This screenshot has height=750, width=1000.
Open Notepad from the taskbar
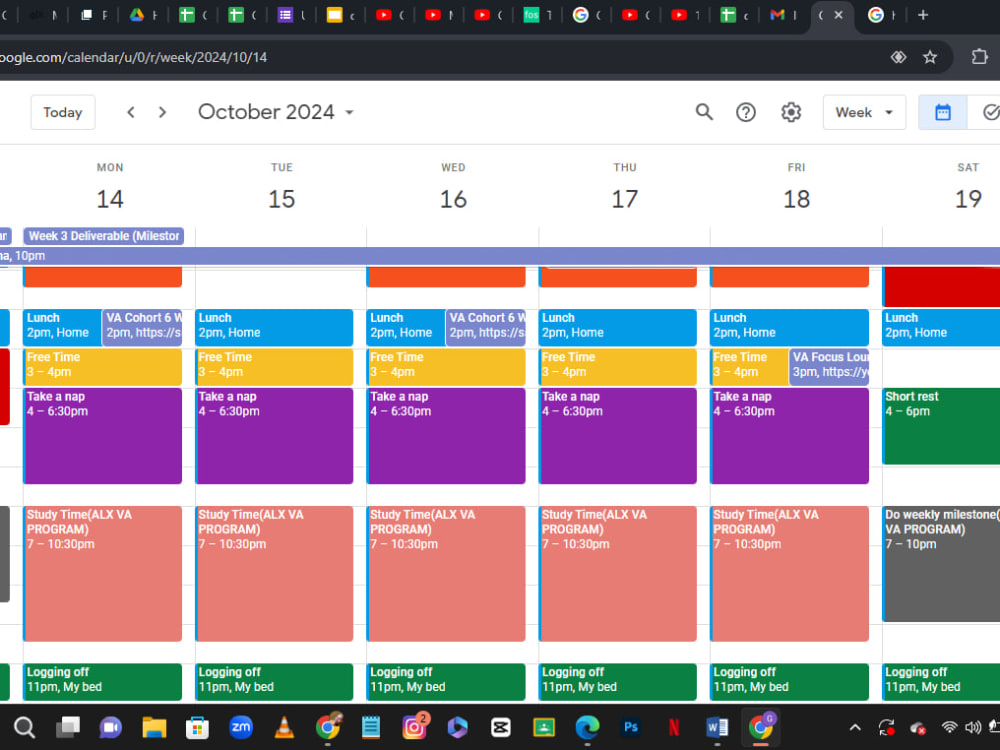tap(371, 727)
